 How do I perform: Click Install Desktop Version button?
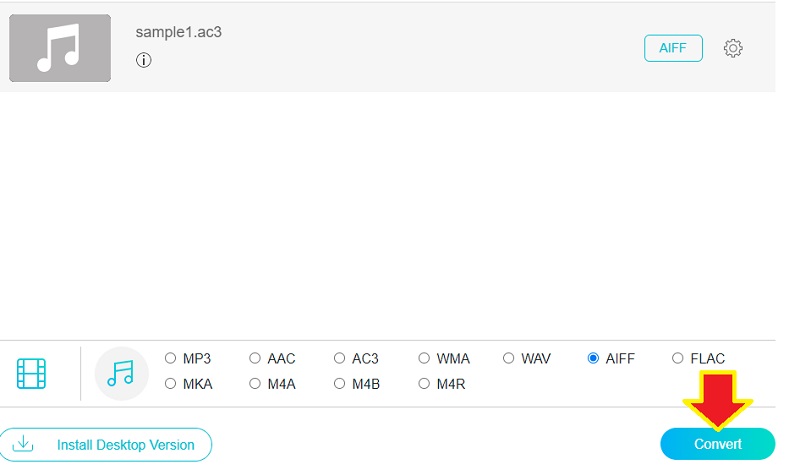[105, 443]
